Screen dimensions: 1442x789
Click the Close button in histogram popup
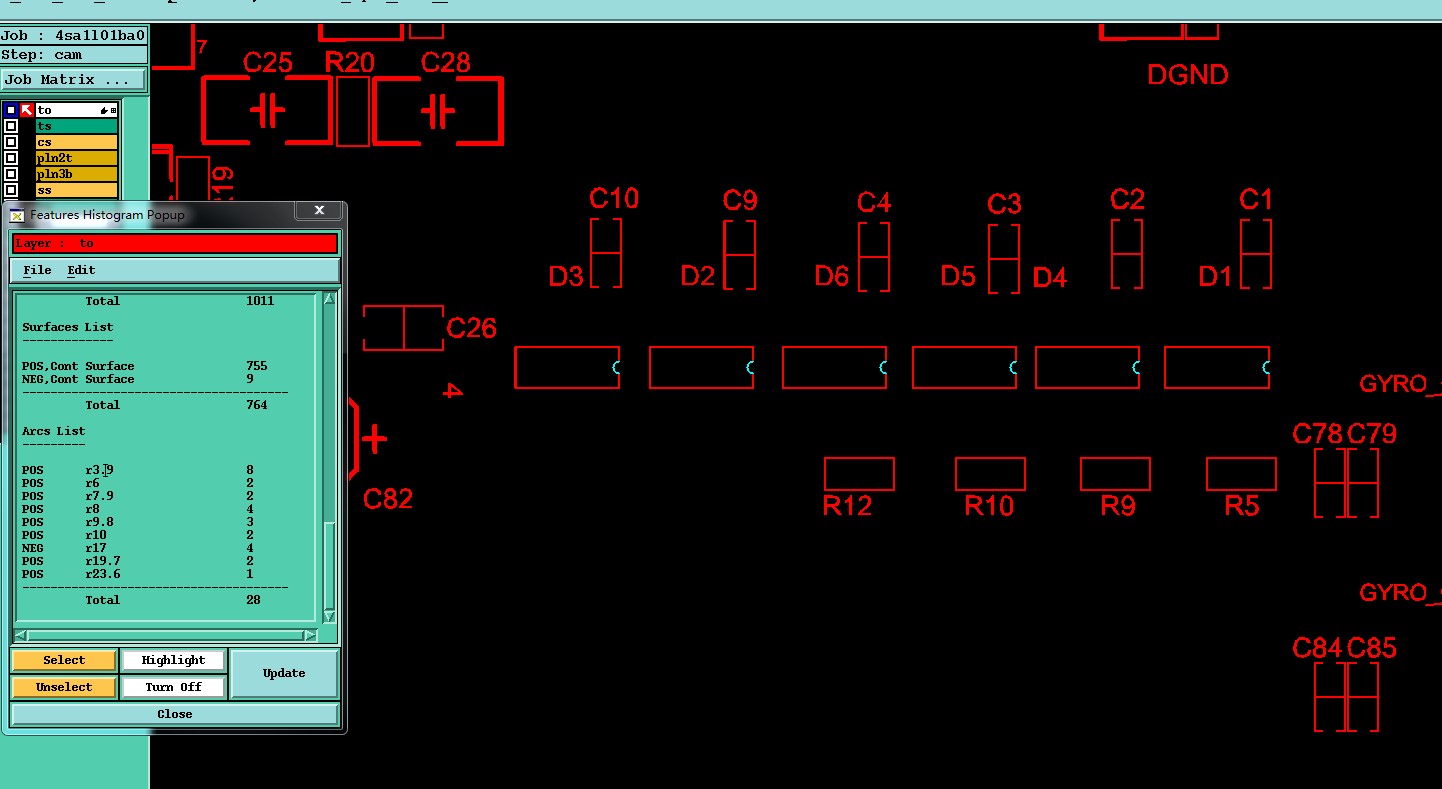(x=175, y=714)
